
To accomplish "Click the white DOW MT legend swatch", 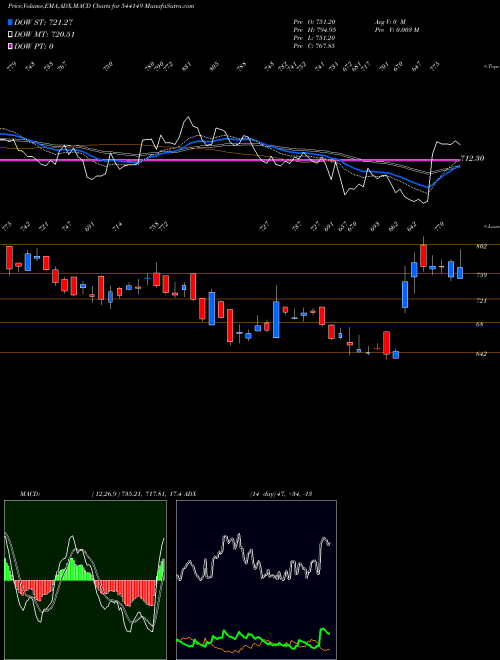I will pyautogui.click(x=10, y=34).
